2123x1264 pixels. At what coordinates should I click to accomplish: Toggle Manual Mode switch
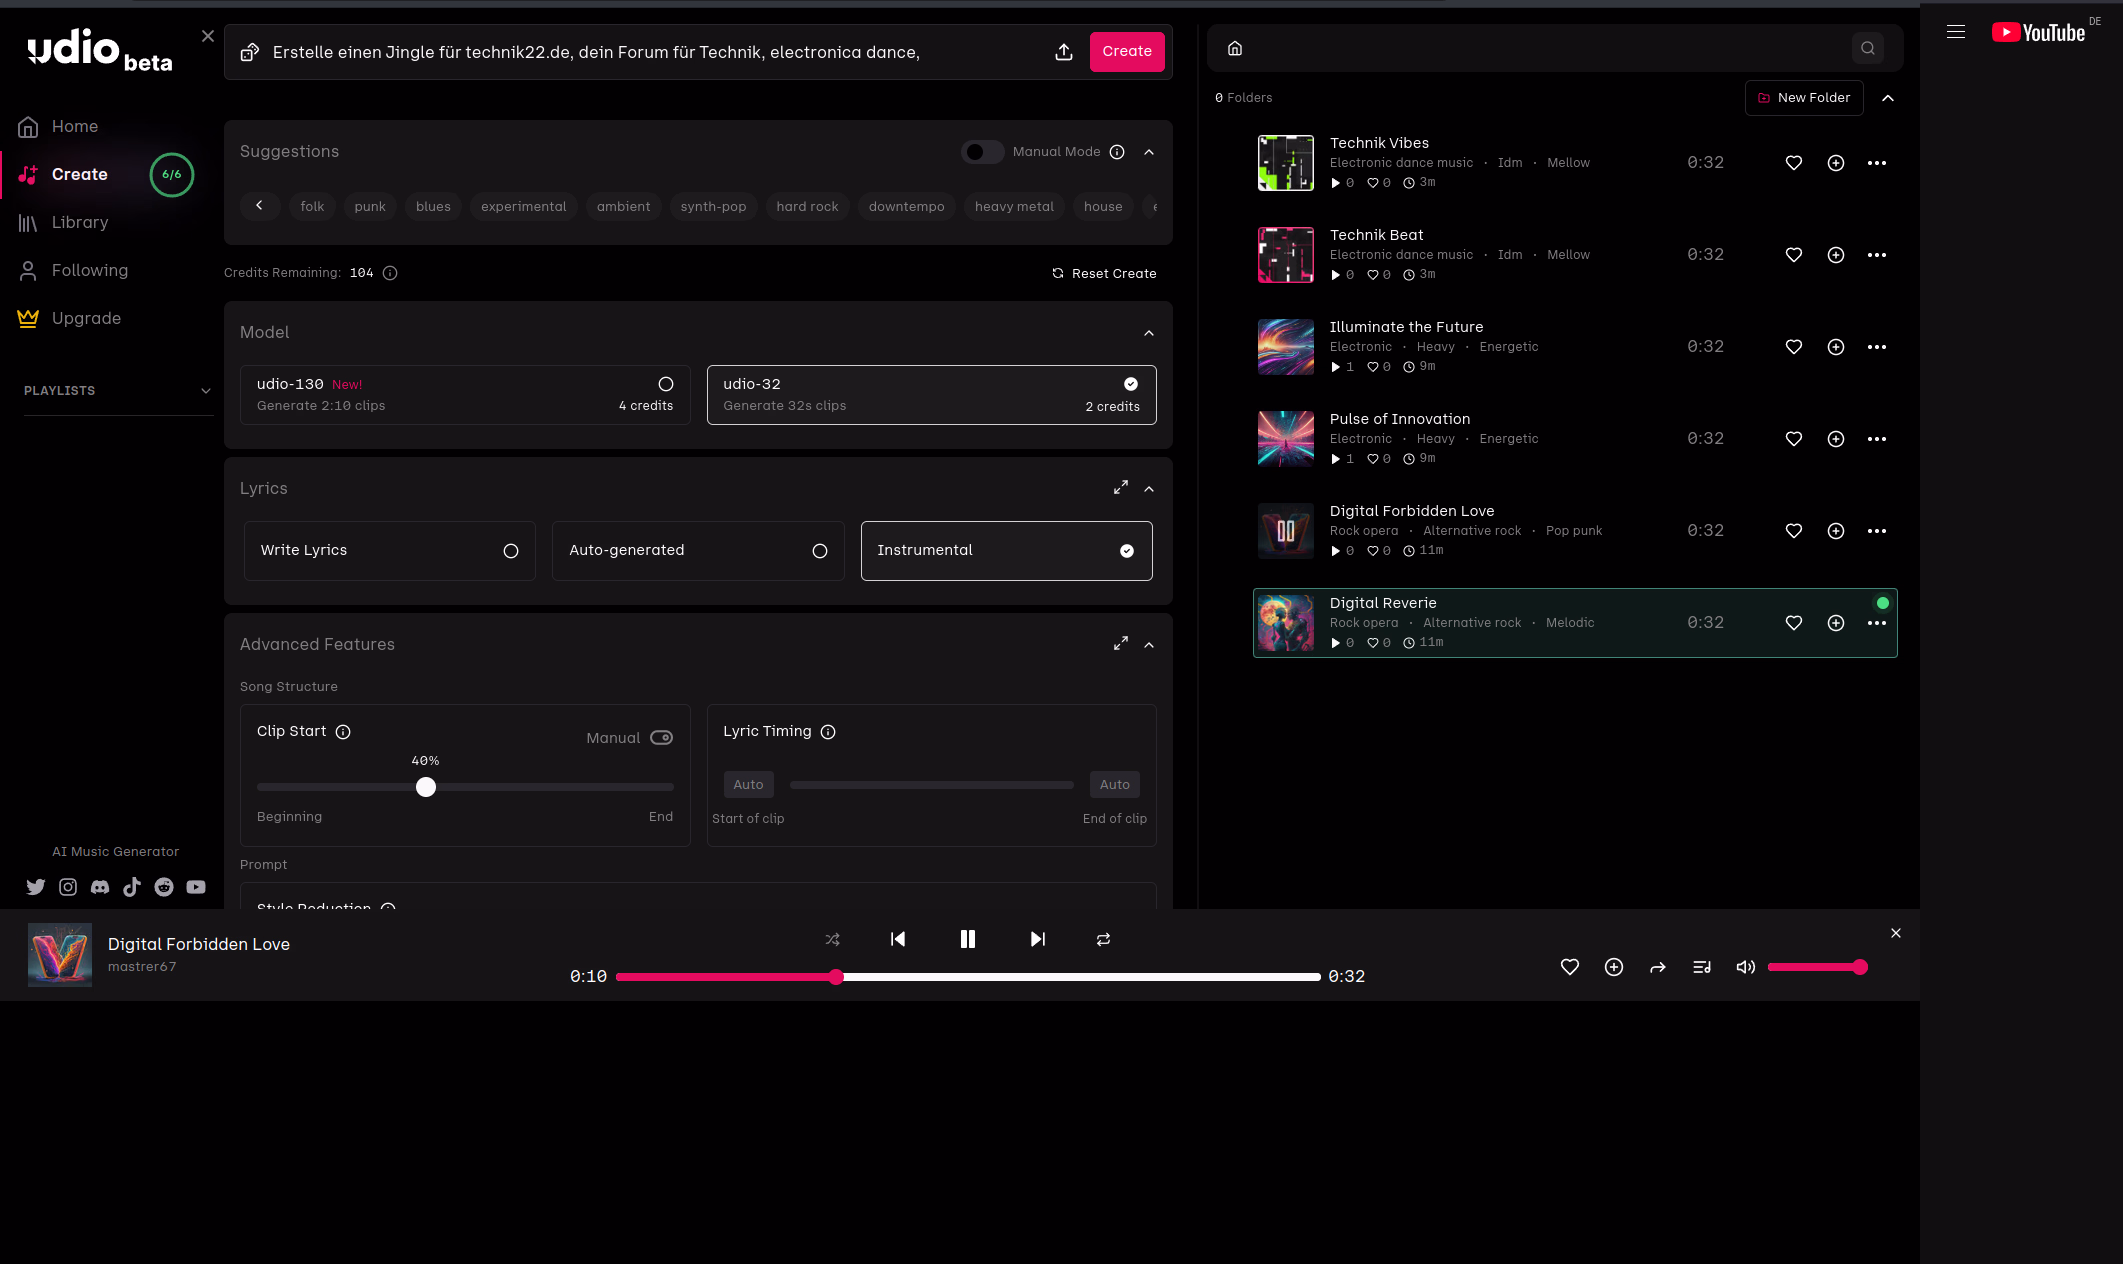pyautogui.click(x=982, y=152)
